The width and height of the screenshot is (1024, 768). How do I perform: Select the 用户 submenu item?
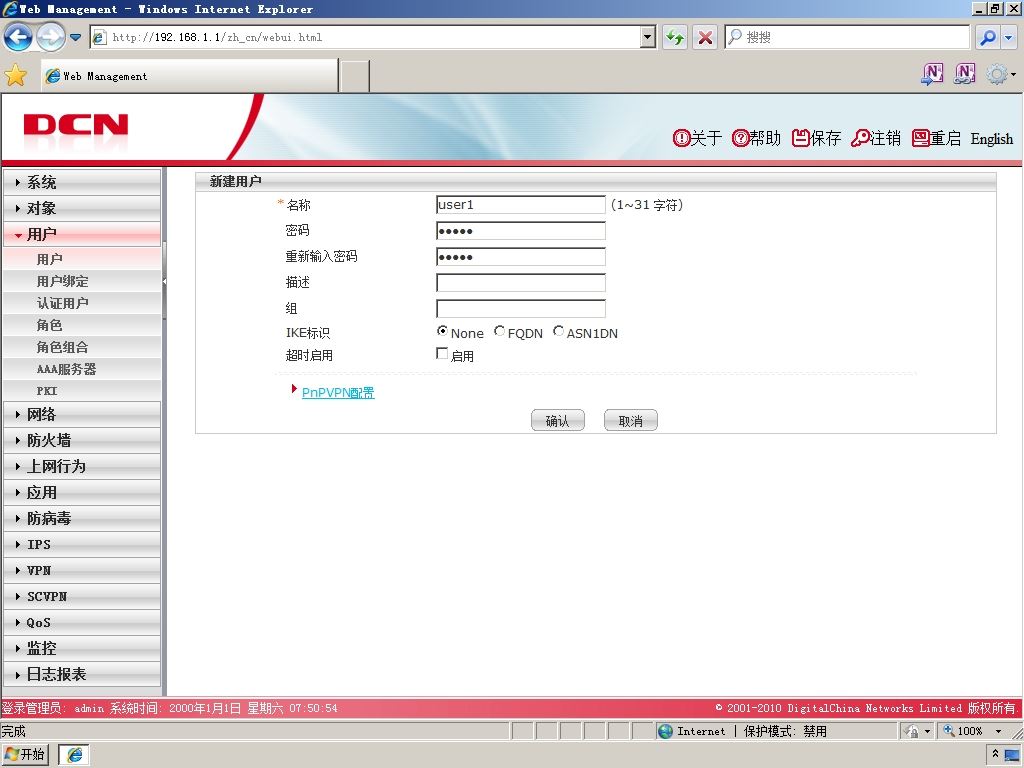(x=82, y=259)
